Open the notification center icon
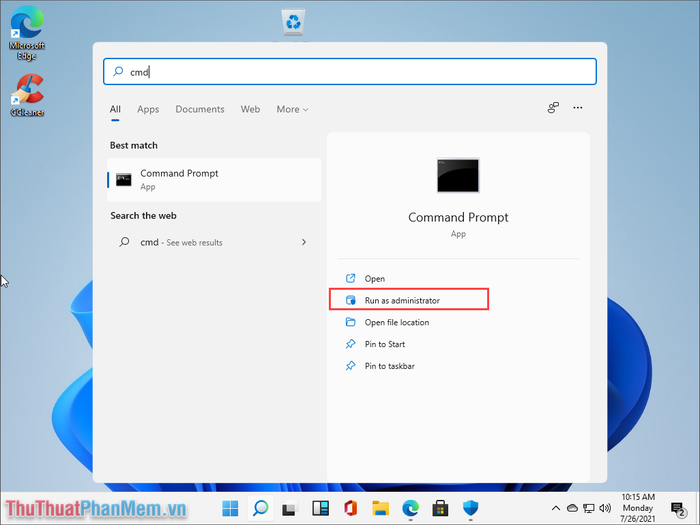The image size is (700, 525). (679, 509)
